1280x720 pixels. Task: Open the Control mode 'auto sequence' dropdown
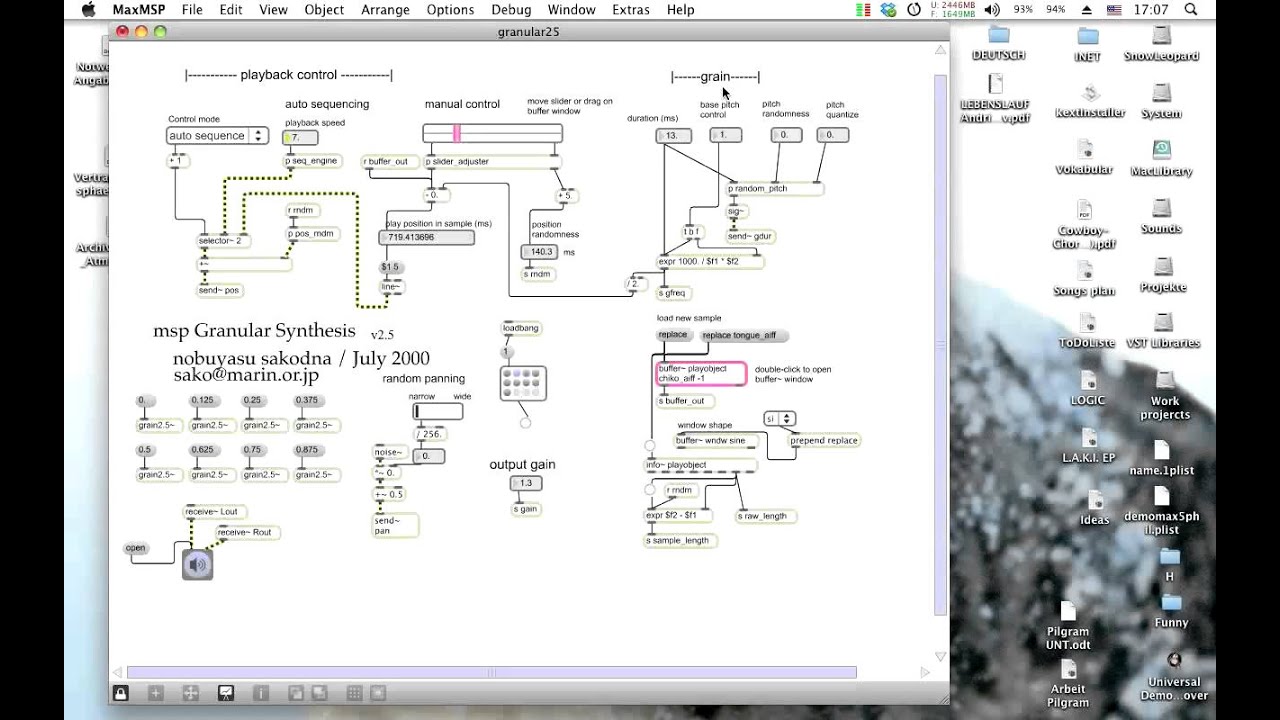tap(217, 135)
